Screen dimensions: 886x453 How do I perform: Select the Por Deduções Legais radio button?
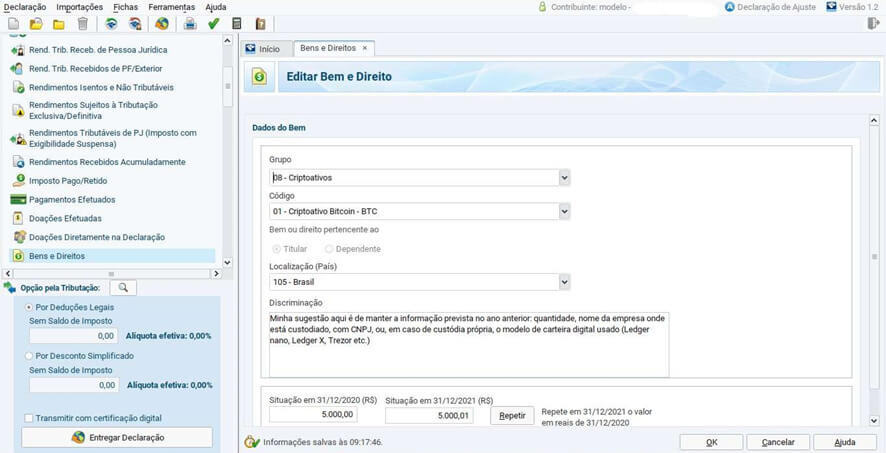coord(29,307)
